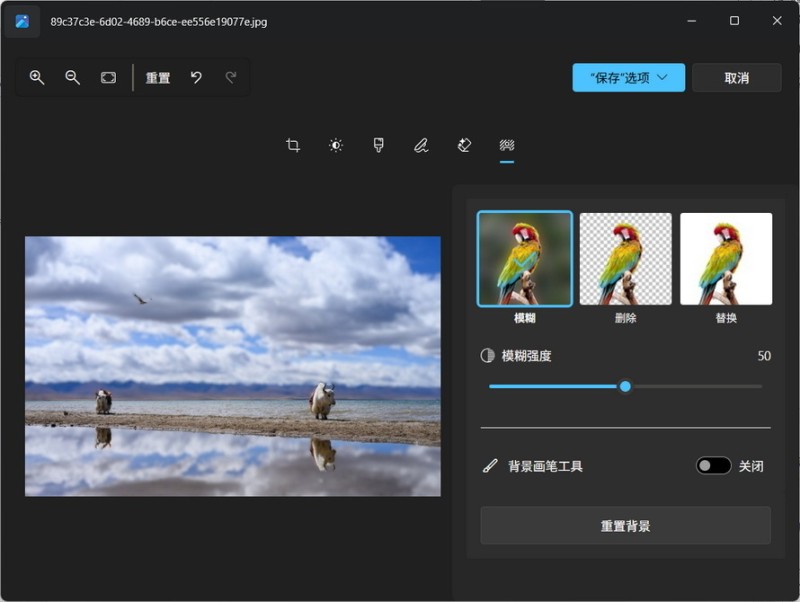Viewport: 800px width, 602px height.
Task: Open the brightness adjustment tool
Action: [x=336, y=146]
